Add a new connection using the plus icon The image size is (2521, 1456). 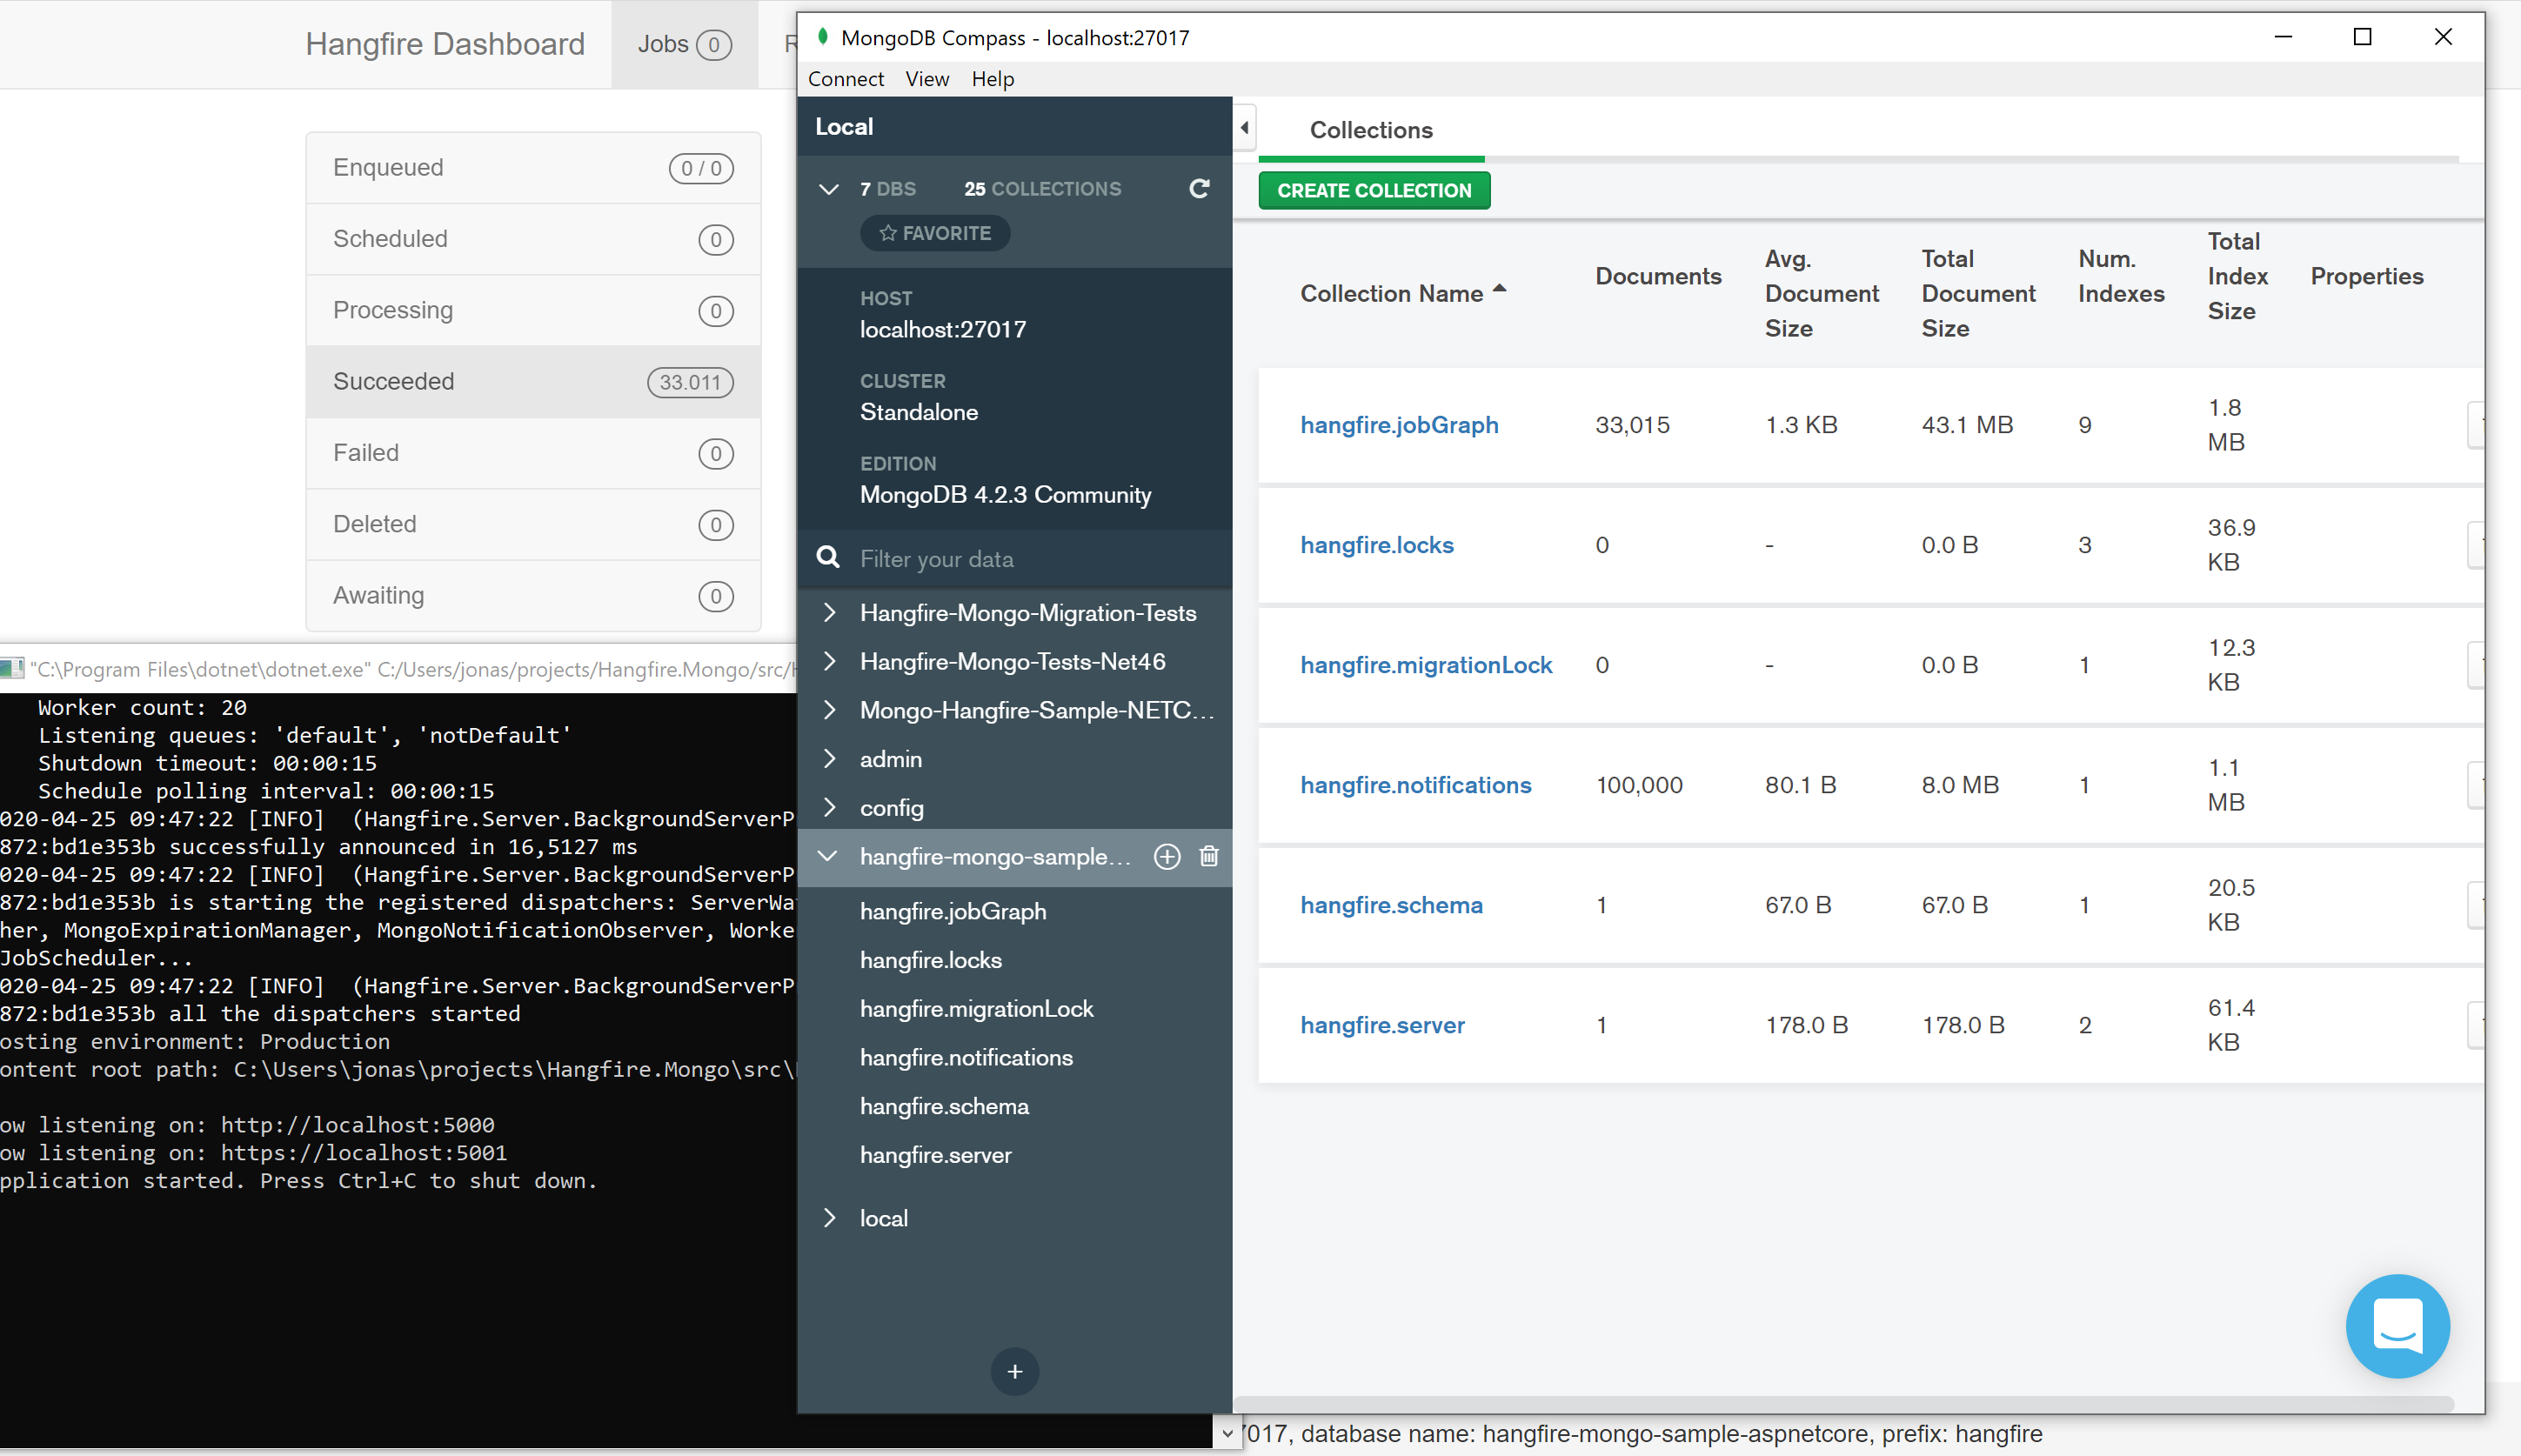click(1014, 1371)
